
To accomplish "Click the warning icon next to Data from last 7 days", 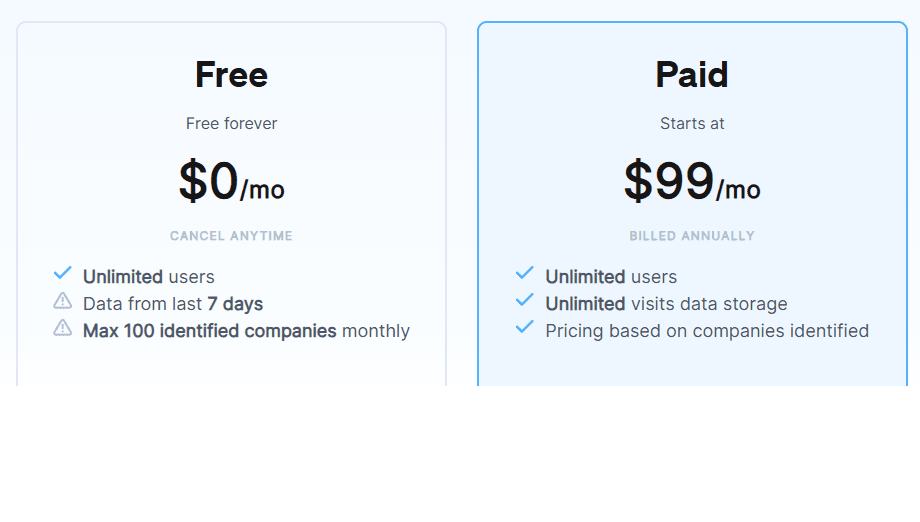I will point(63,300).
